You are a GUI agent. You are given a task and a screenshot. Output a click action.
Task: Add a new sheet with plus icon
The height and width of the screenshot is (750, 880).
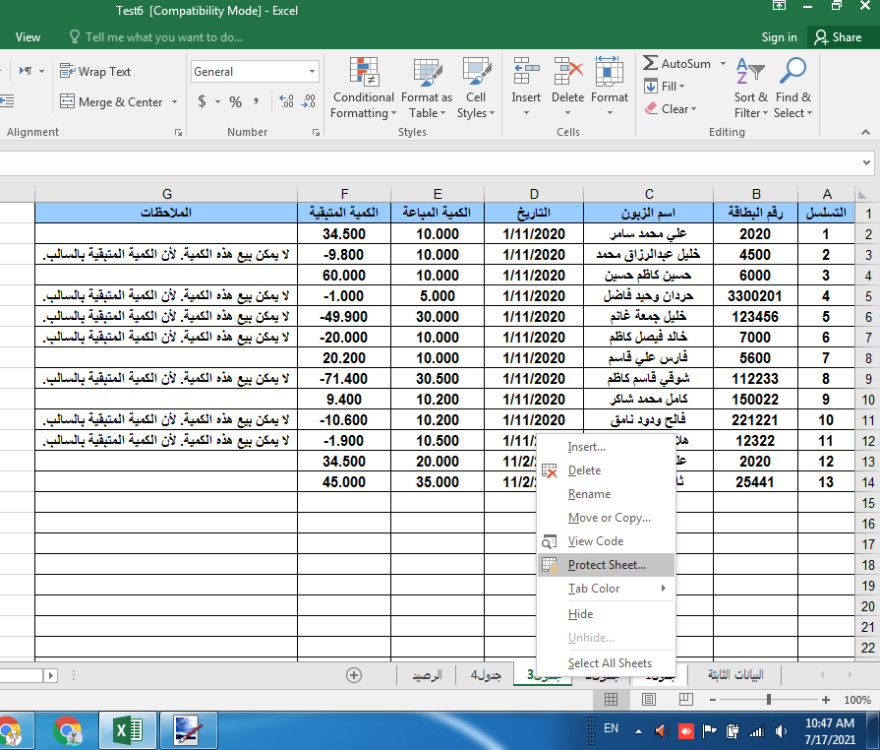coord(353,675)
